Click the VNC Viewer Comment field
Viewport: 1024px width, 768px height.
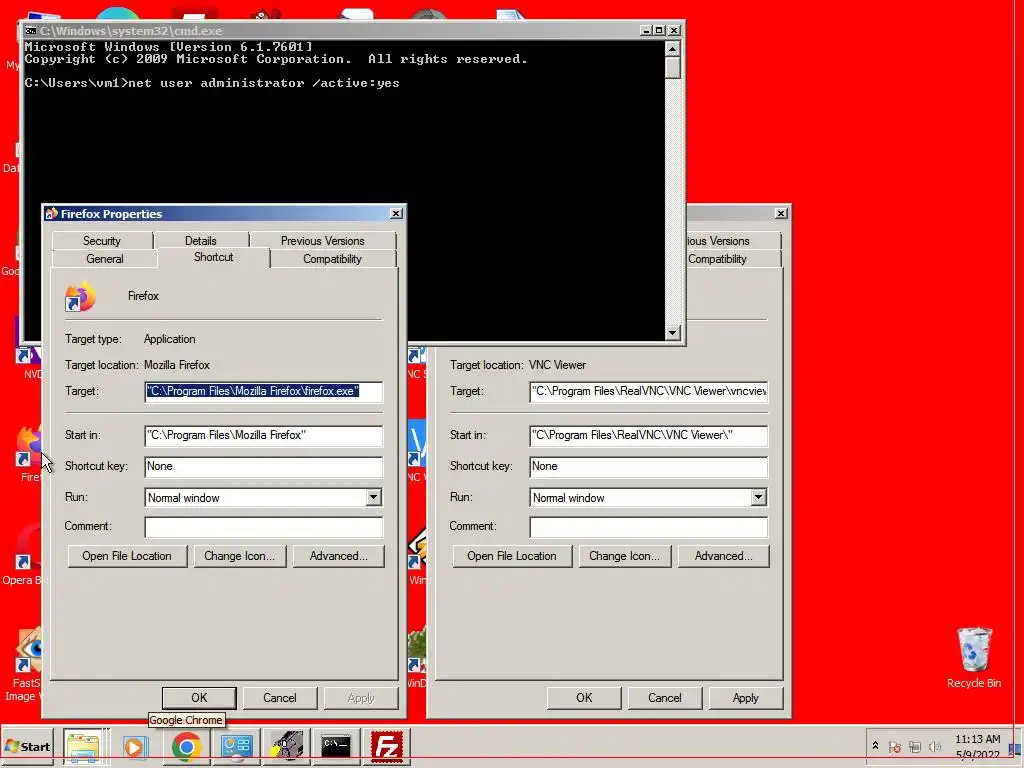click(648, 526)
